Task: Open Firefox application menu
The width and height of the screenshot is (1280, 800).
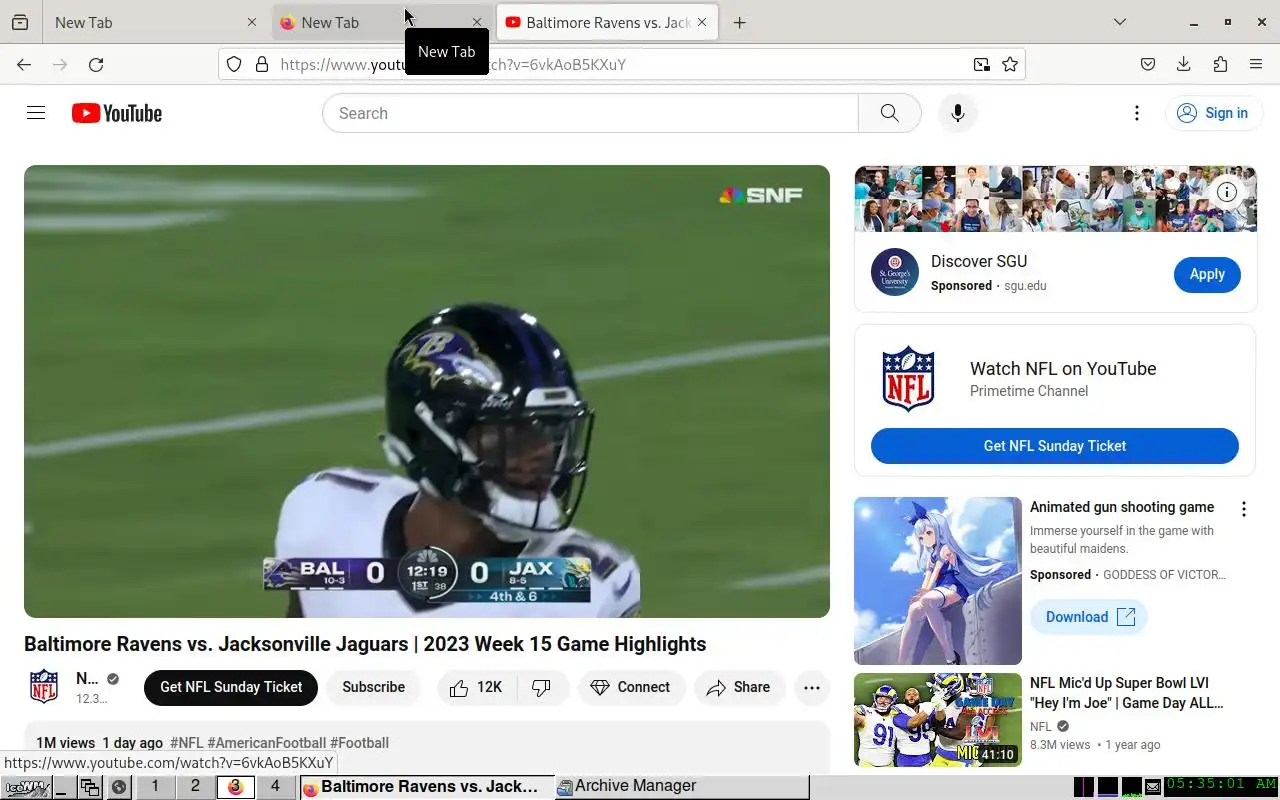Action: 1256,64
